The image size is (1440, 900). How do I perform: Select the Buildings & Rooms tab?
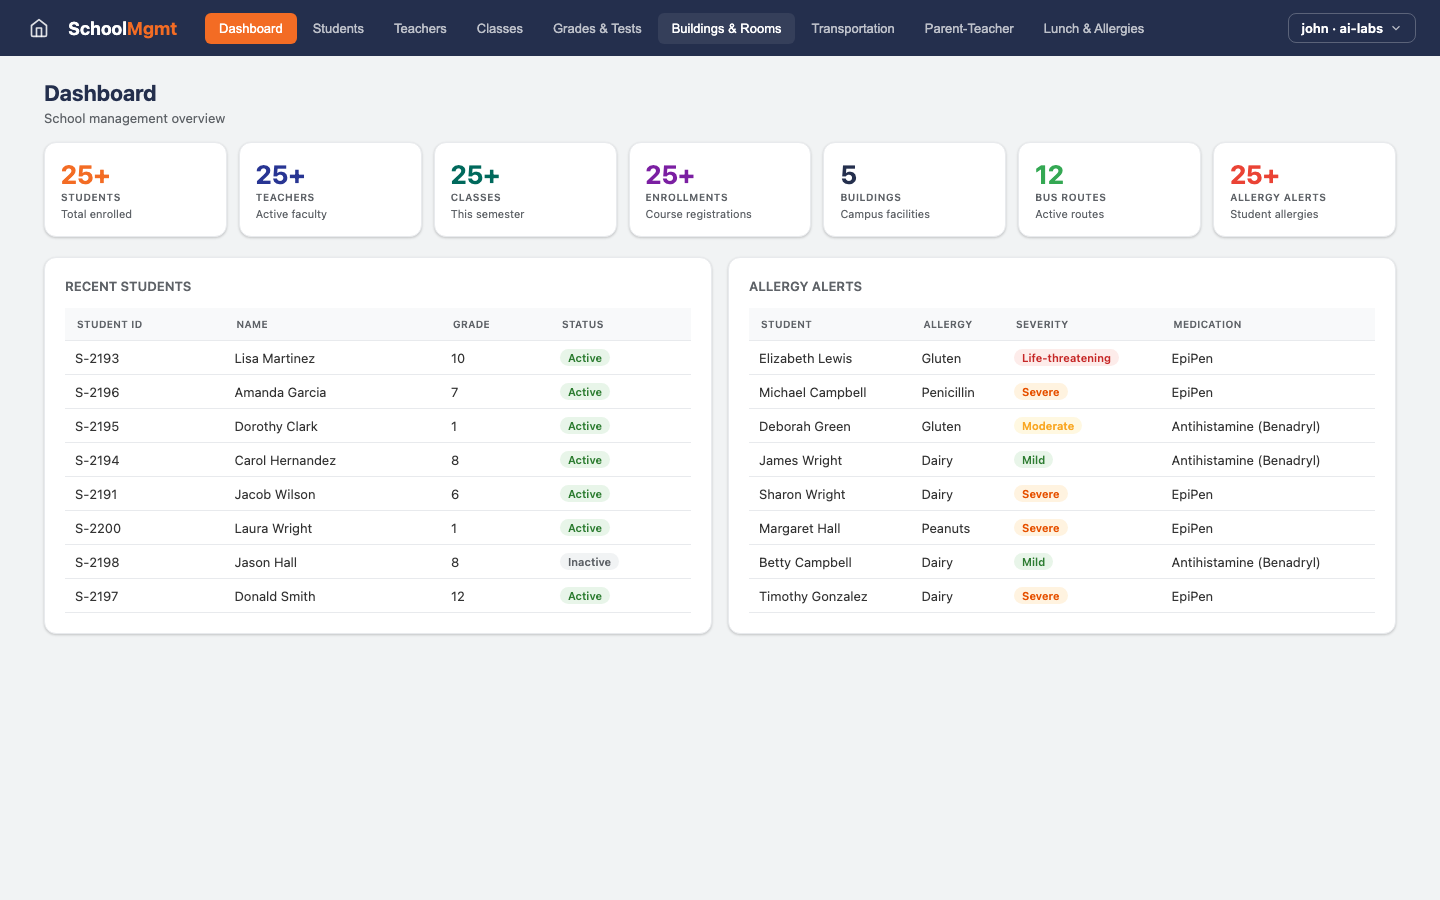pos(726,28)
